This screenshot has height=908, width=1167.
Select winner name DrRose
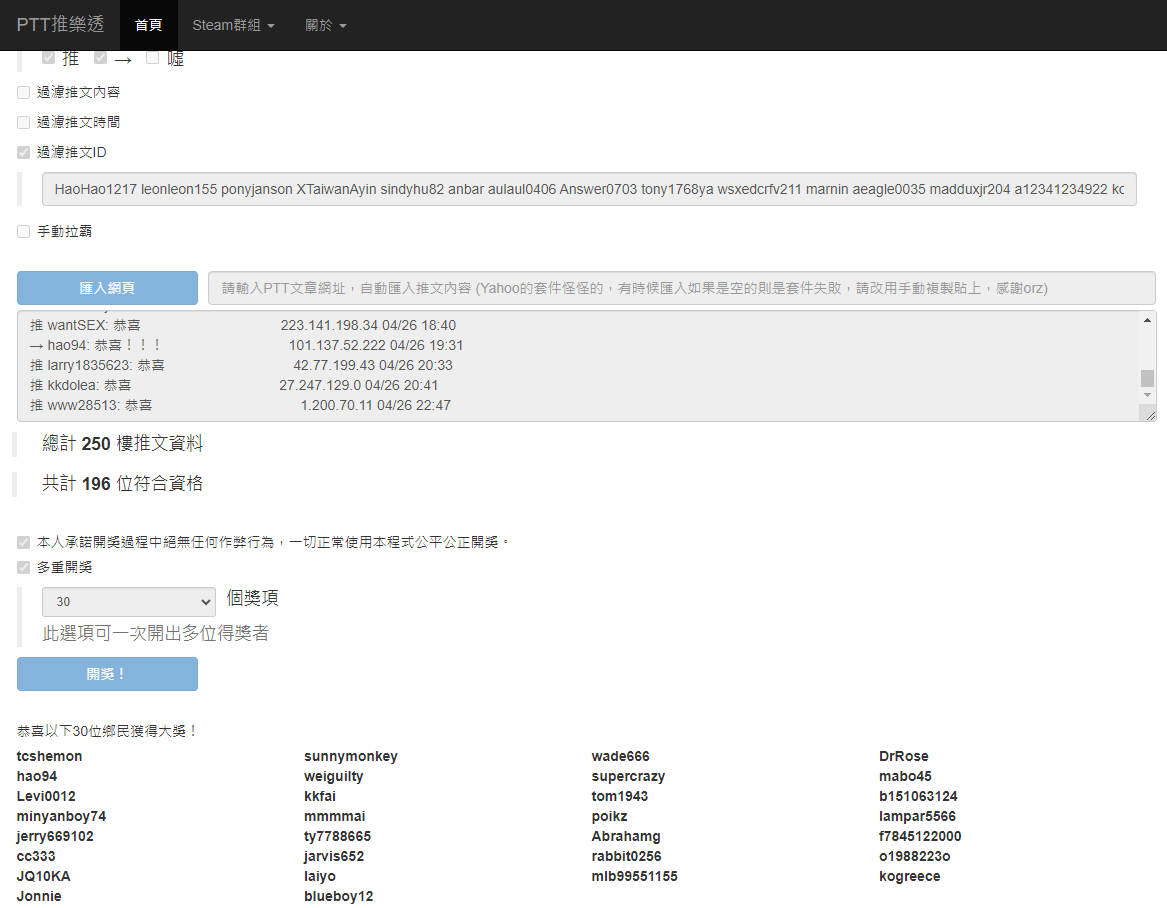point(904,756)
